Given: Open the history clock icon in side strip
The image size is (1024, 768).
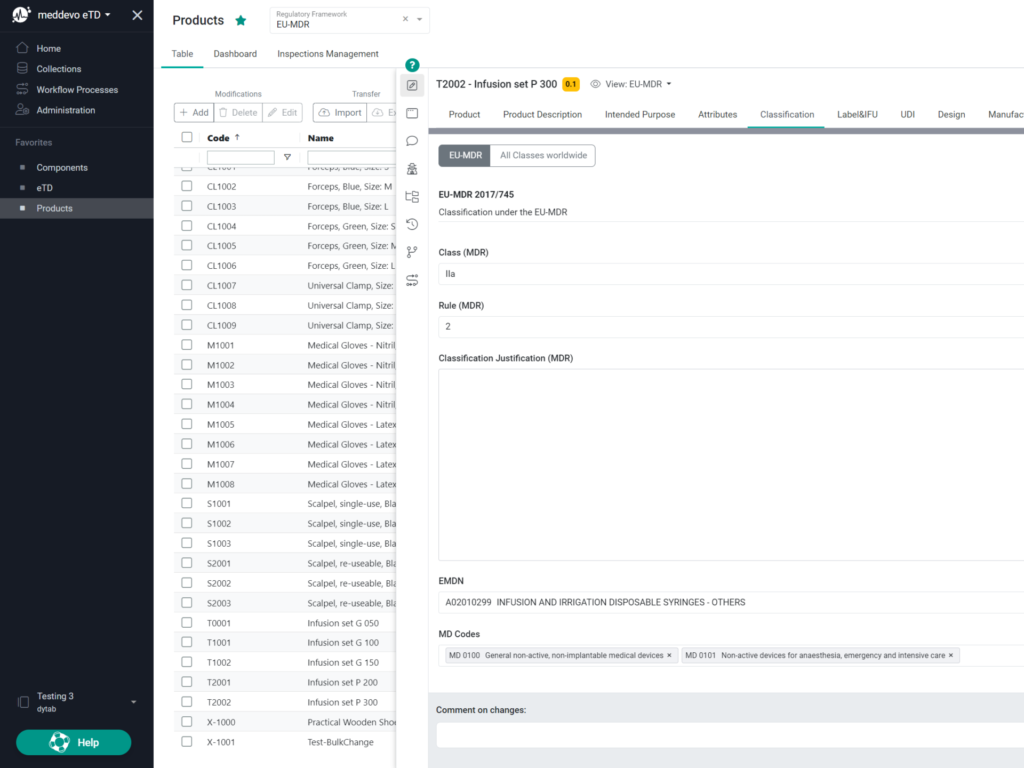Looking at the screenshot, I should coord(412,224).
